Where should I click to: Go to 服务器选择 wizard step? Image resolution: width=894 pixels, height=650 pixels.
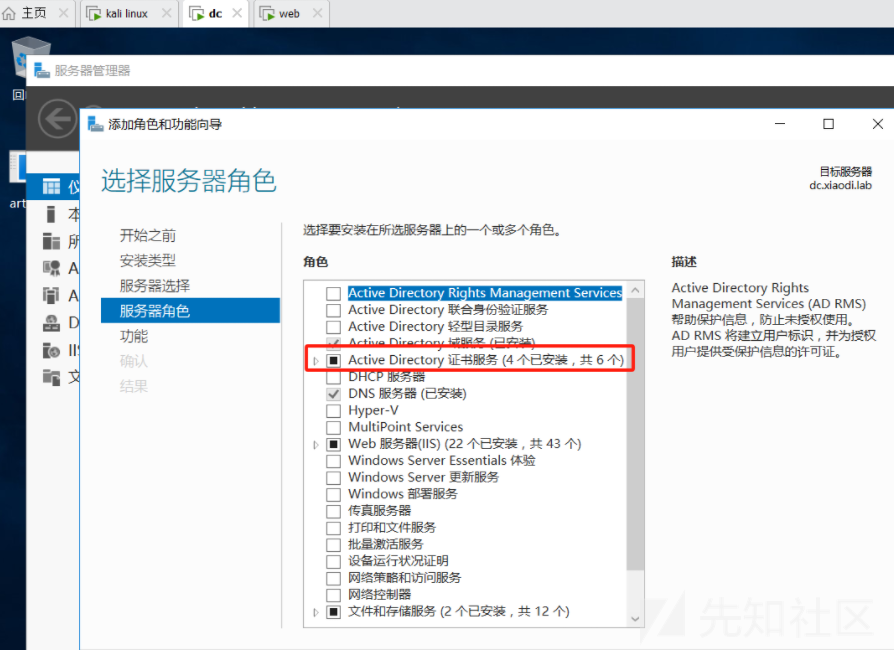coord(155,286)
